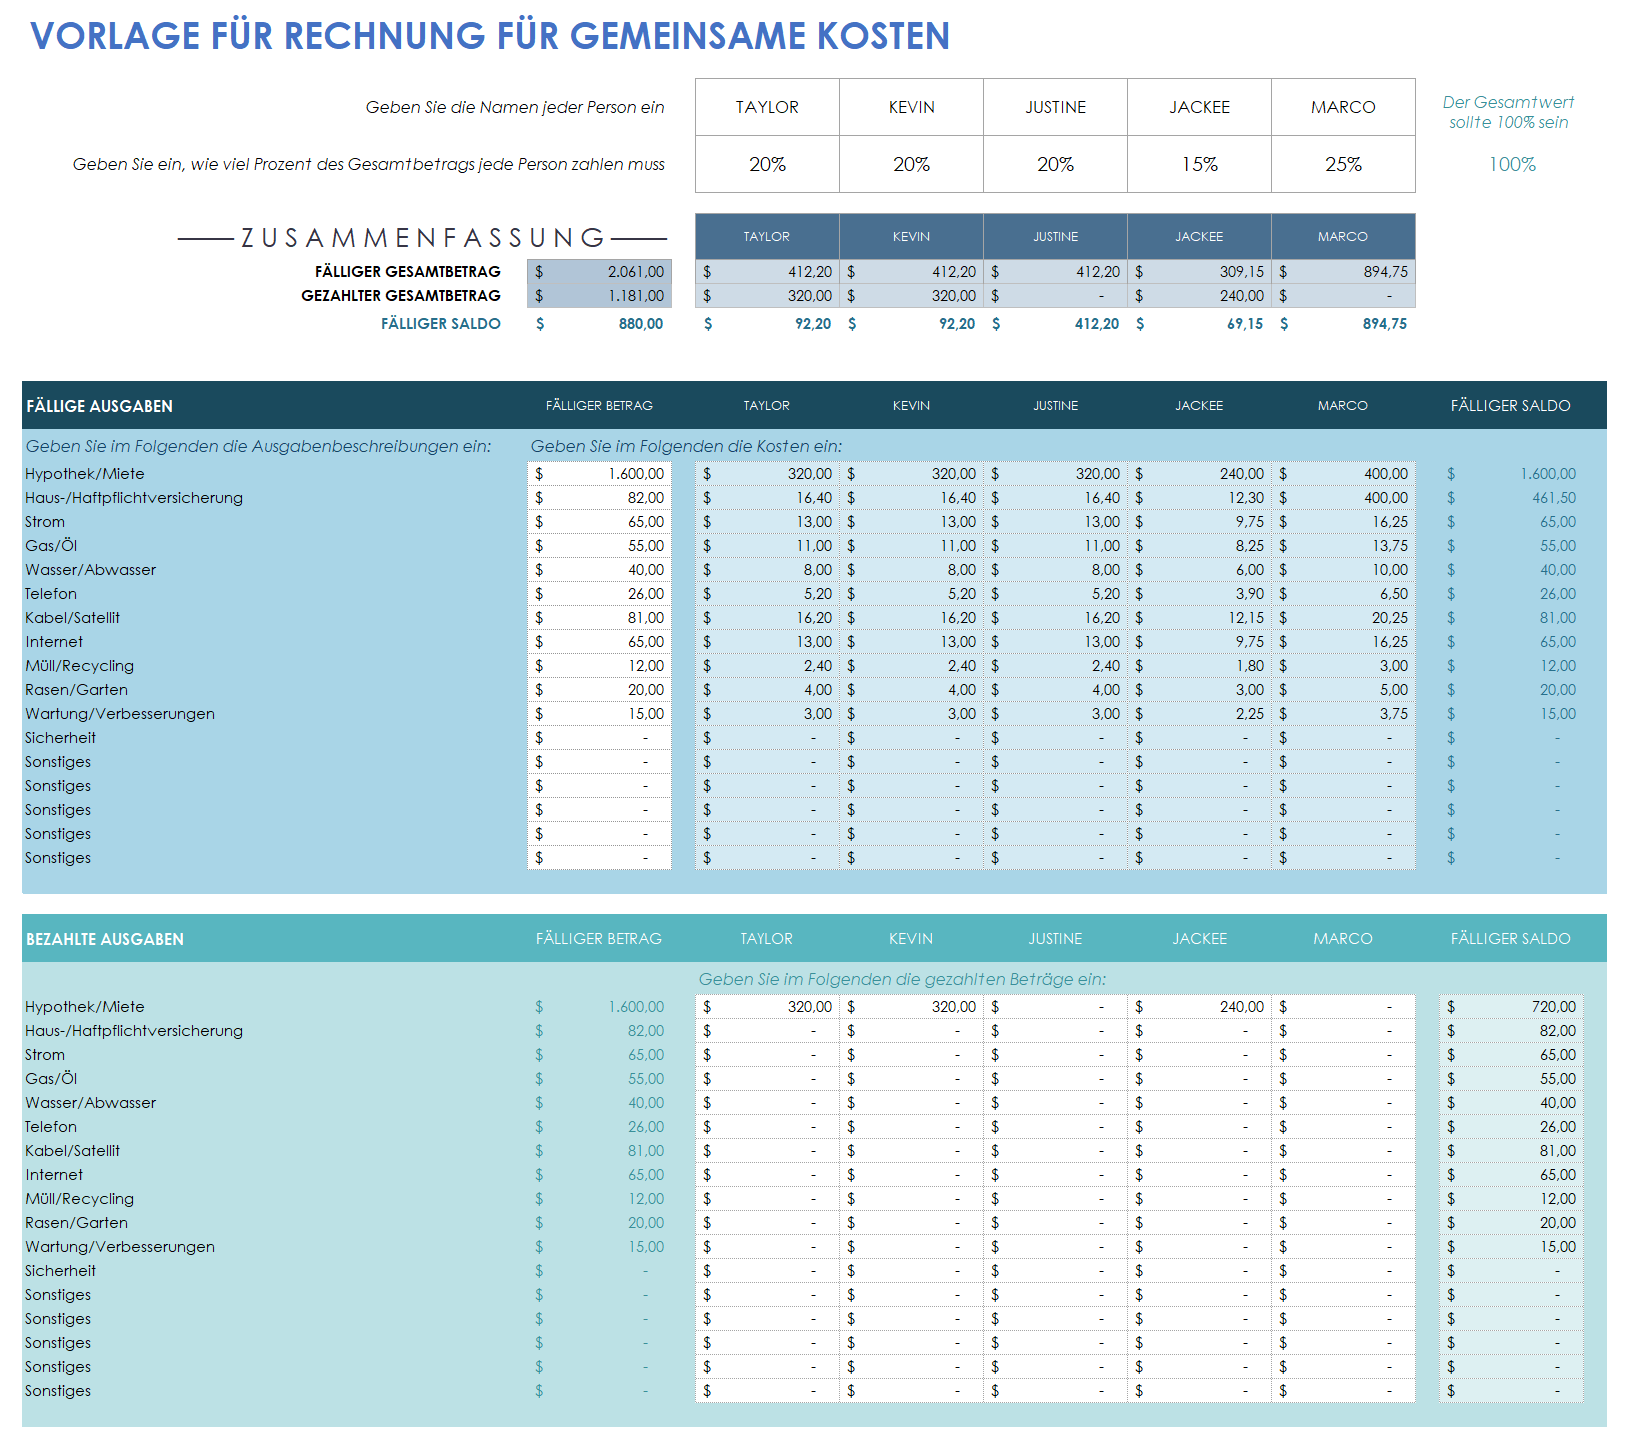Click ZUSAMMENFASSUNG heading

423,238
